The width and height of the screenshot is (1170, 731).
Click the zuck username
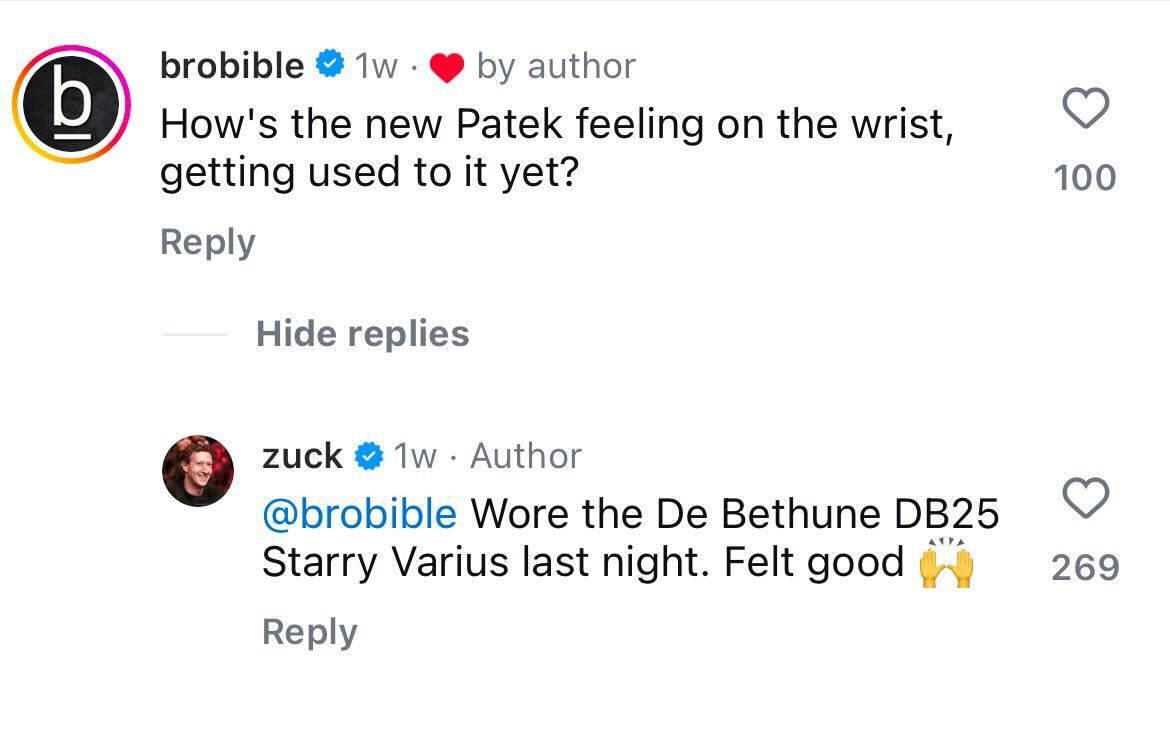(x=302, y=456)
